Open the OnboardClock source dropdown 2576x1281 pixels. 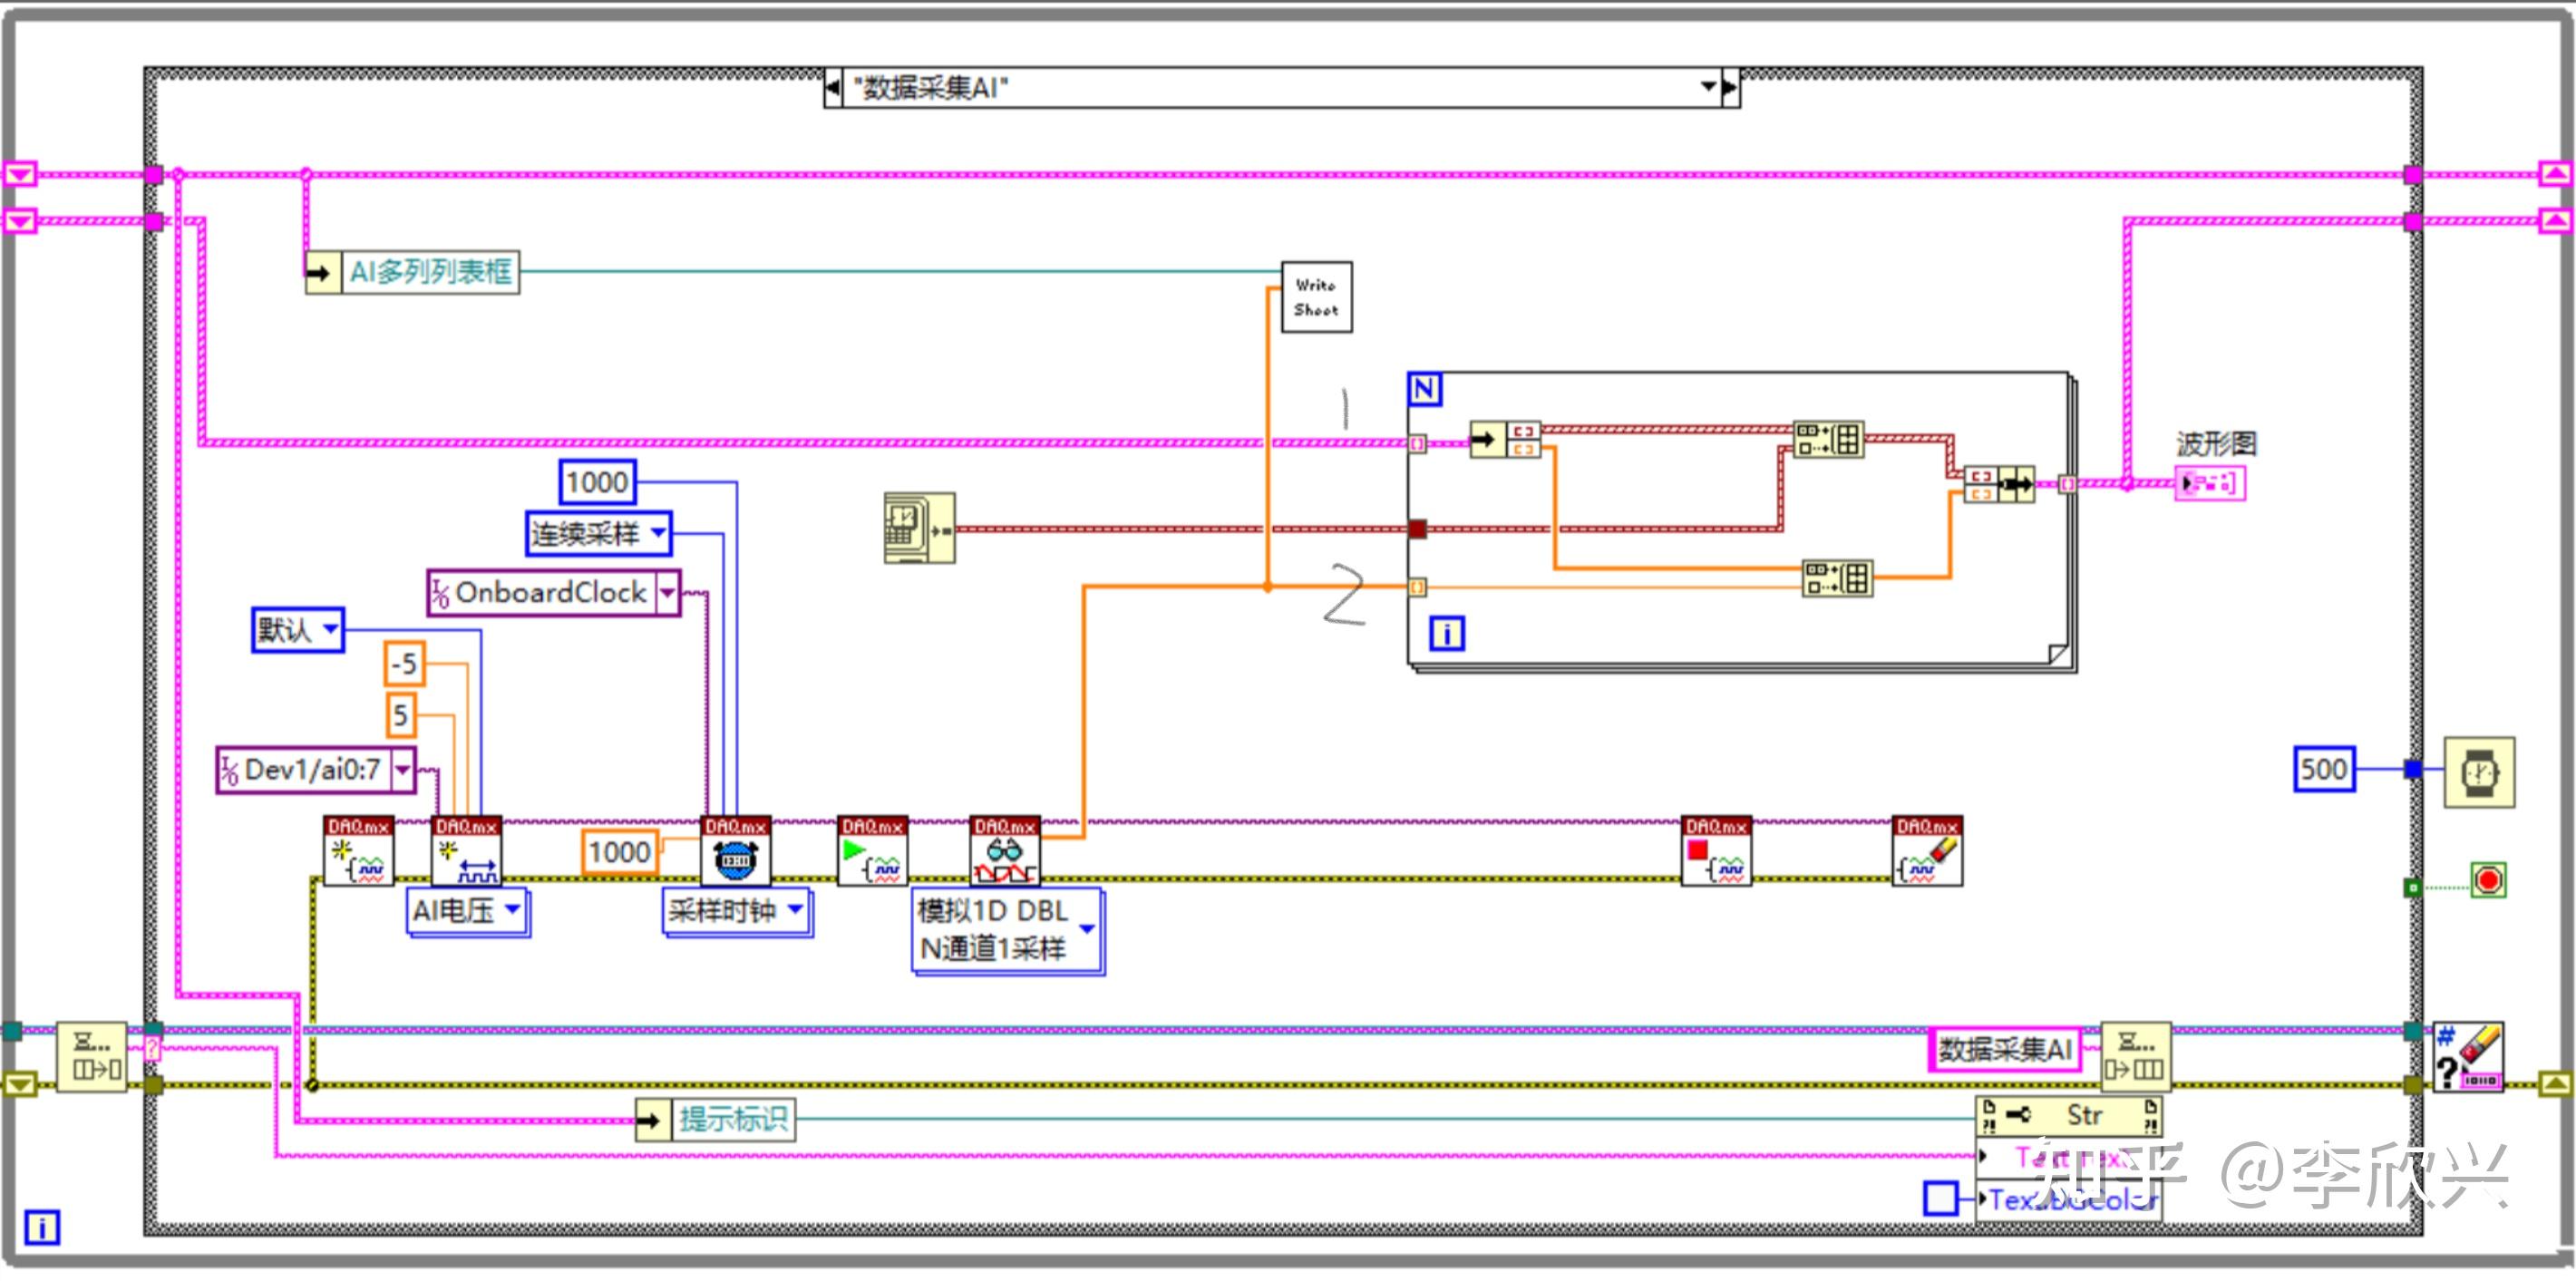tap(667, 593)
